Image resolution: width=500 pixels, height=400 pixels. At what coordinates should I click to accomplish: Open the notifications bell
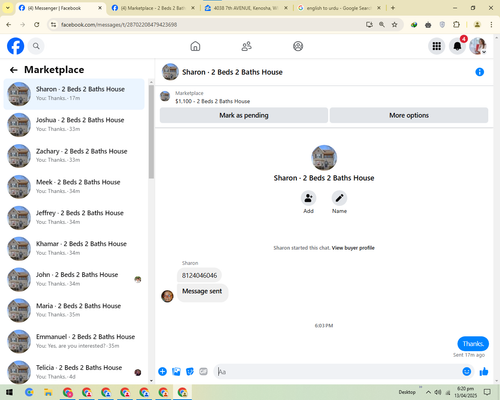457,46
